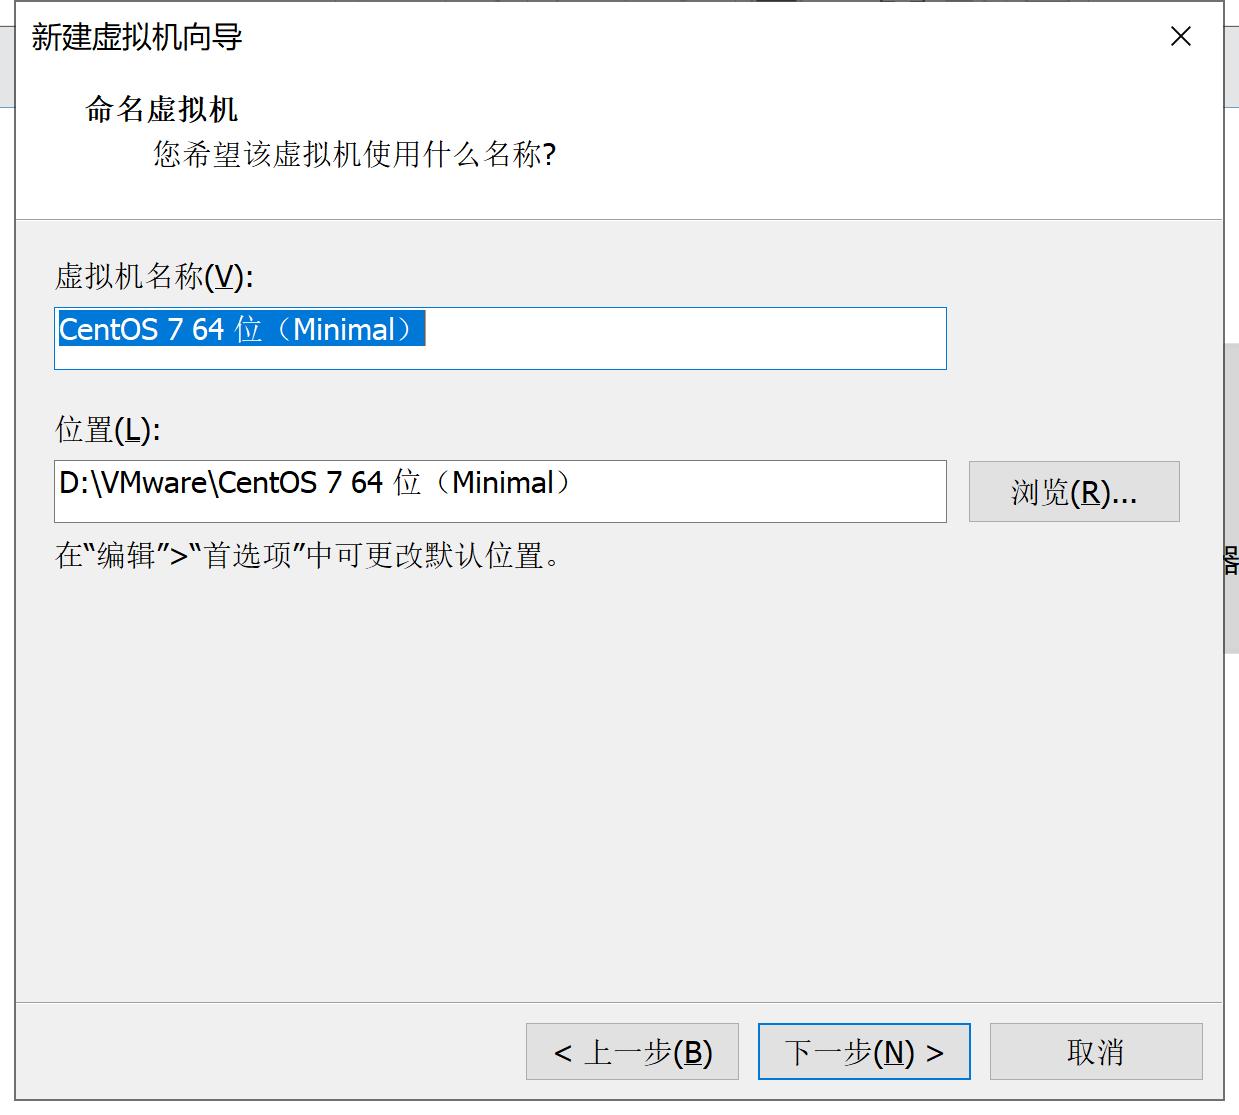Click the path D:\VMware\CentOS 7 64 位（Minimal）
This screenshot has width=1239, height=1115.
(x=312, y=482)
